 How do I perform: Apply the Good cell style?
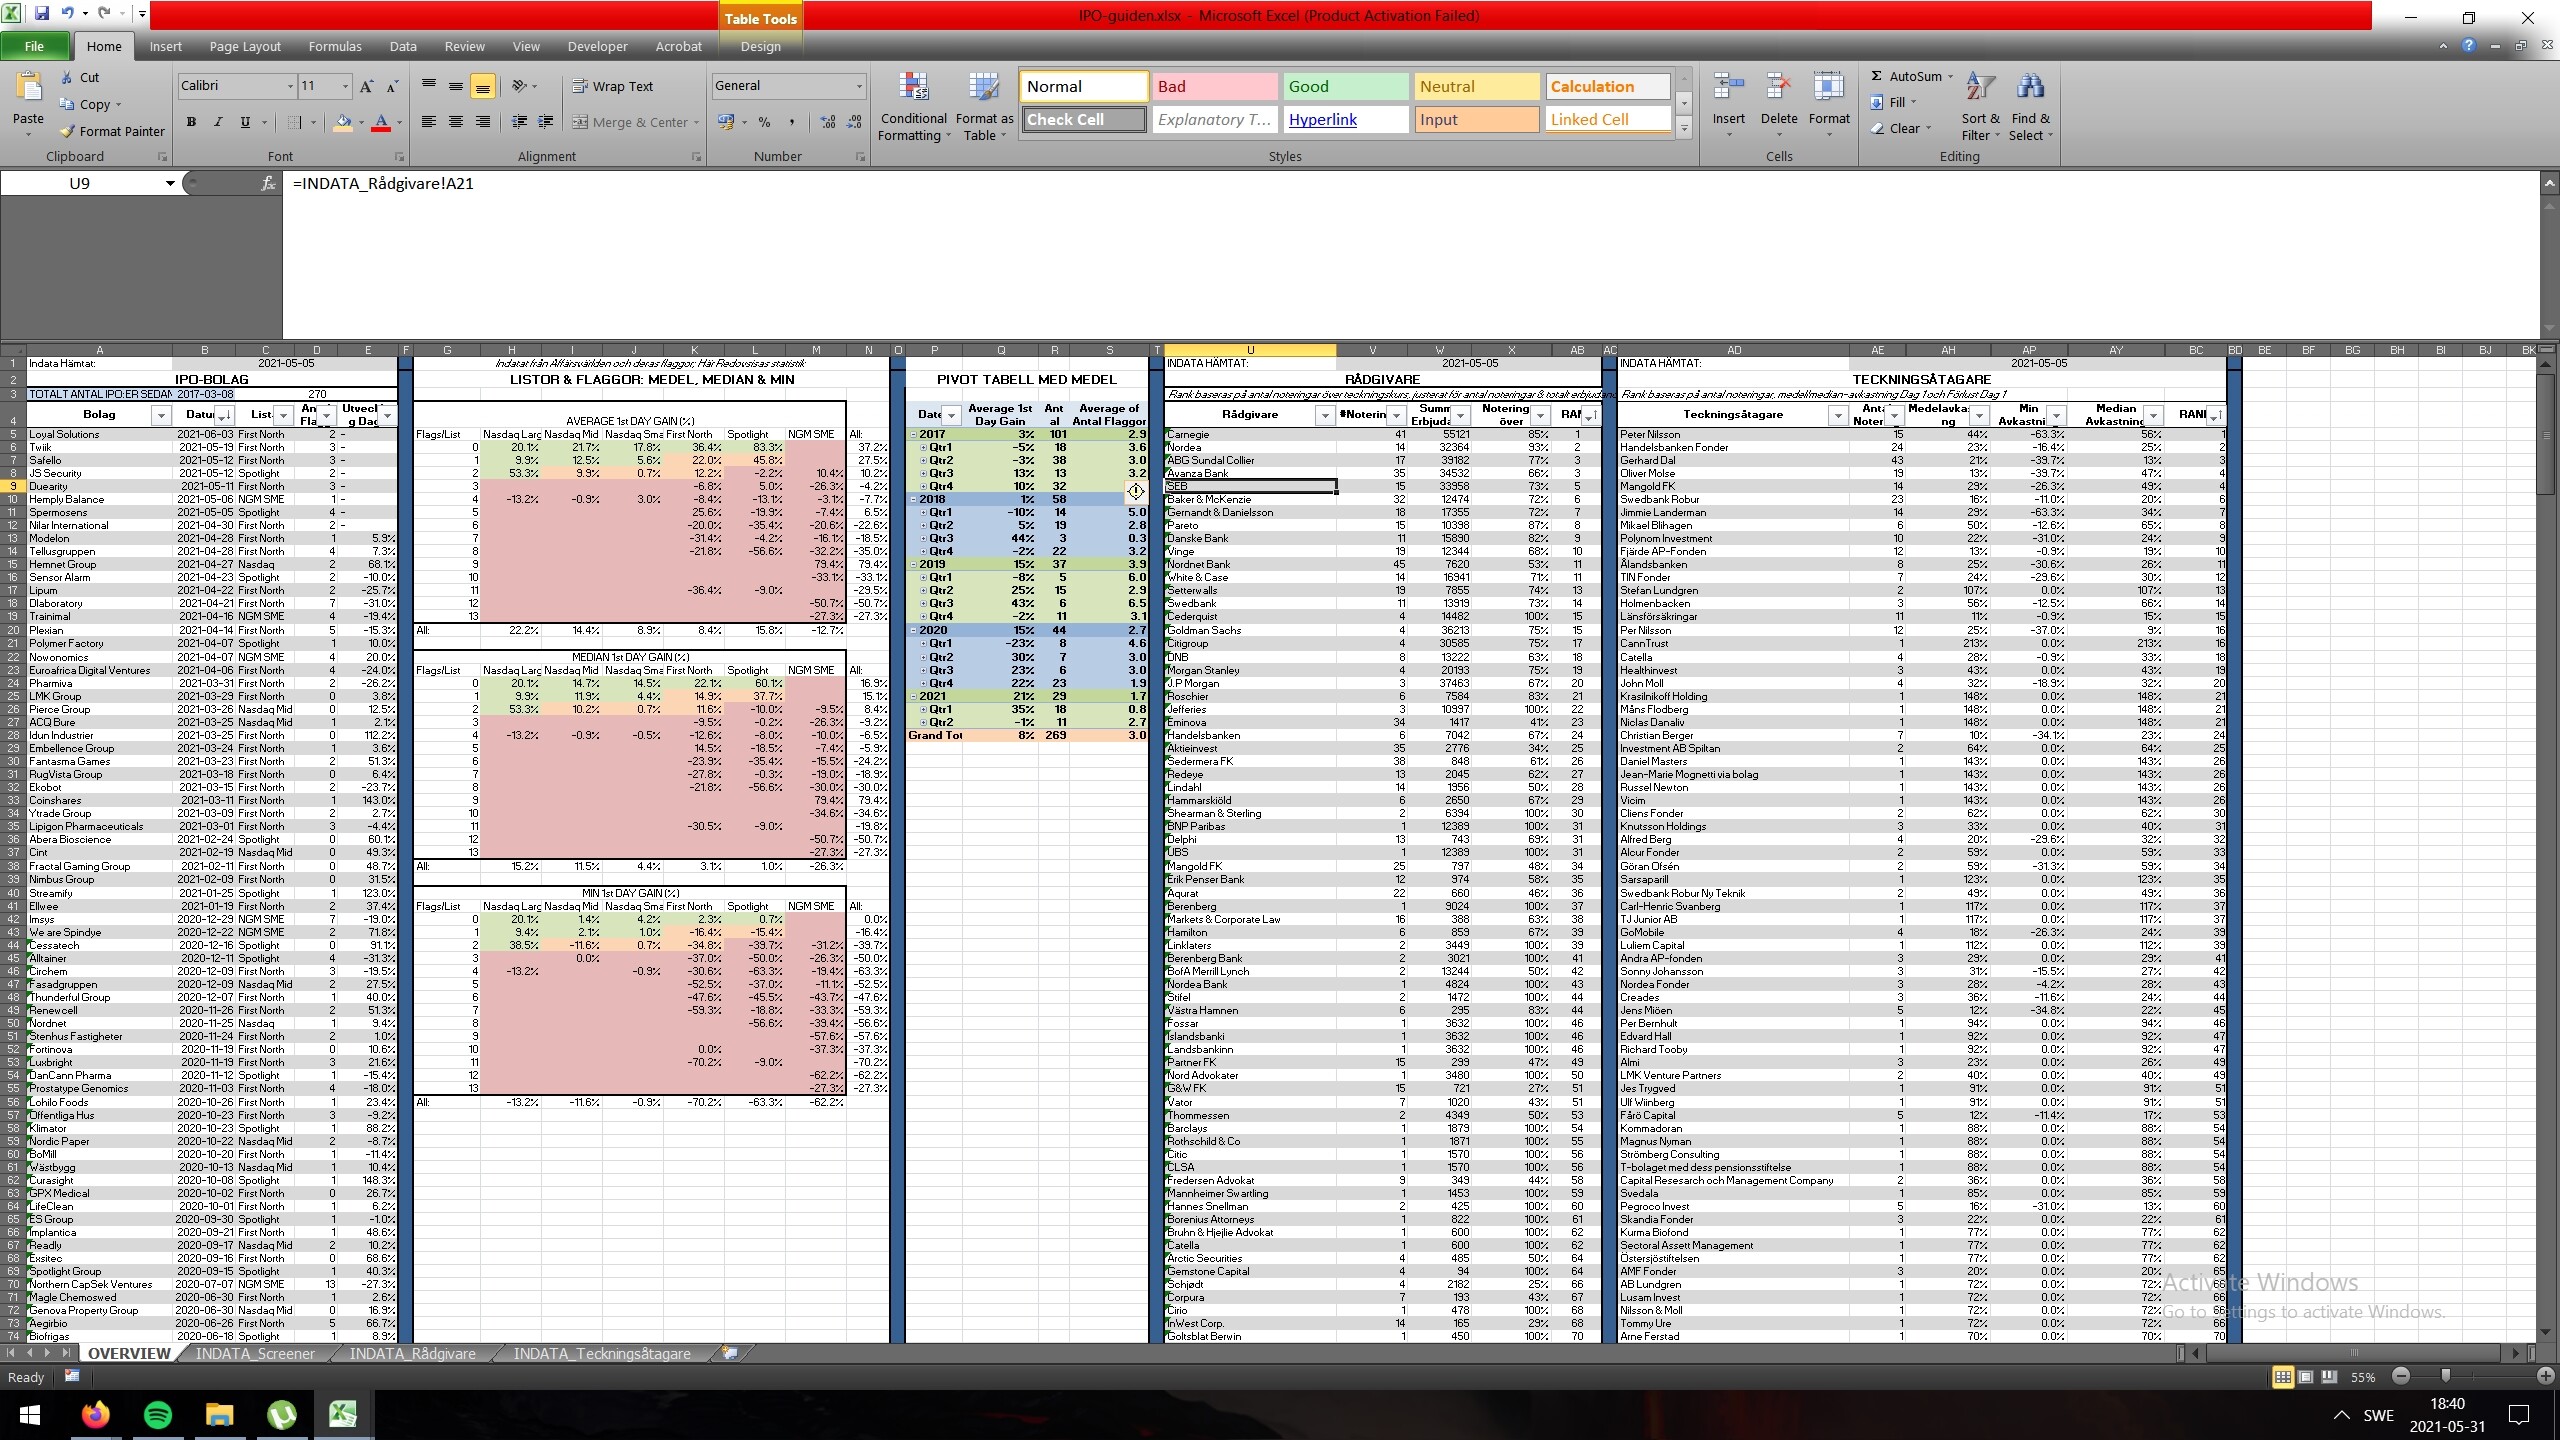1346,87
